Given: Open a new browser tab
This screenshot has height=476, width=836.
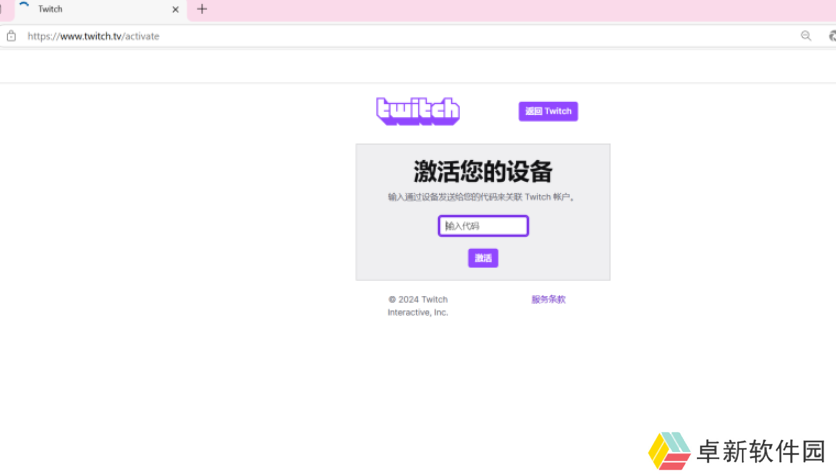Looking at the screenshot, I should 202,9.
